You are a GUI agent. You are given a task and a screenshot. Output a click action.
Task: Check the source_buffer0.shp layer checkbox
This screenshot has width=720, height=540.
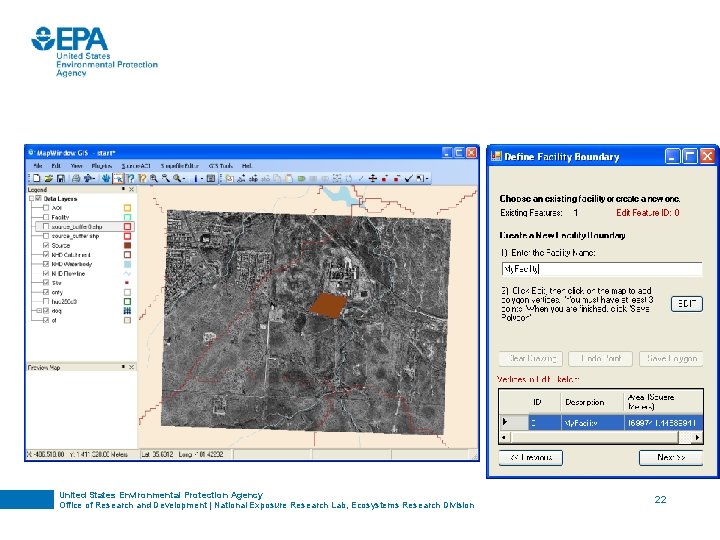pos(46,226)
